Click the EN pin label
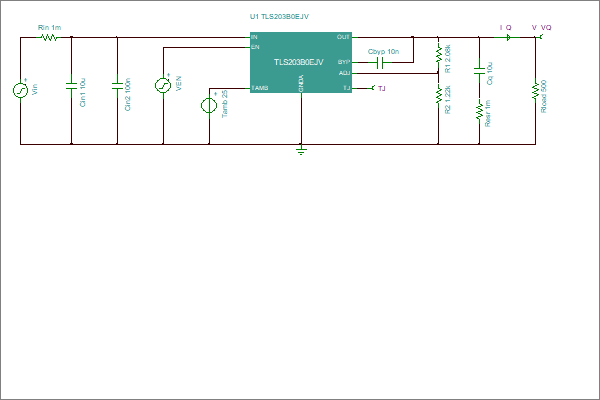600x400 pixels. tap(255, 47)
